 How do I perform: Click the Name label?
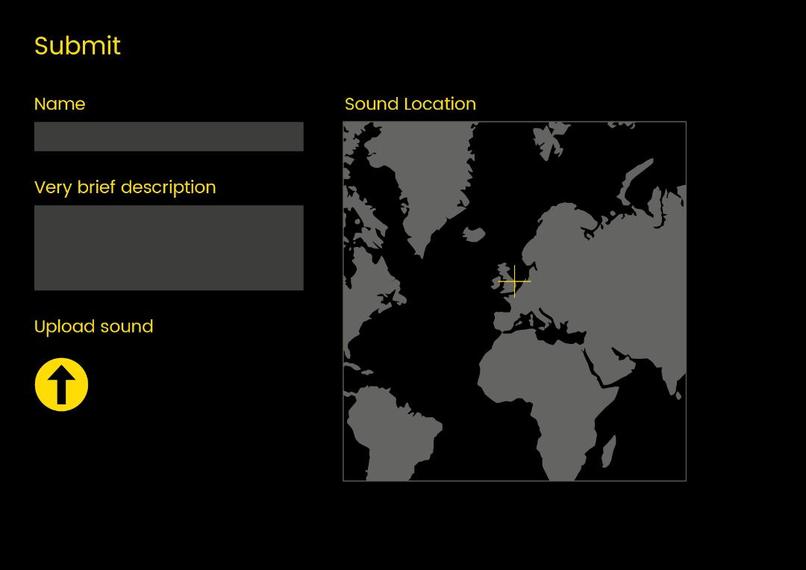[60, 104]
